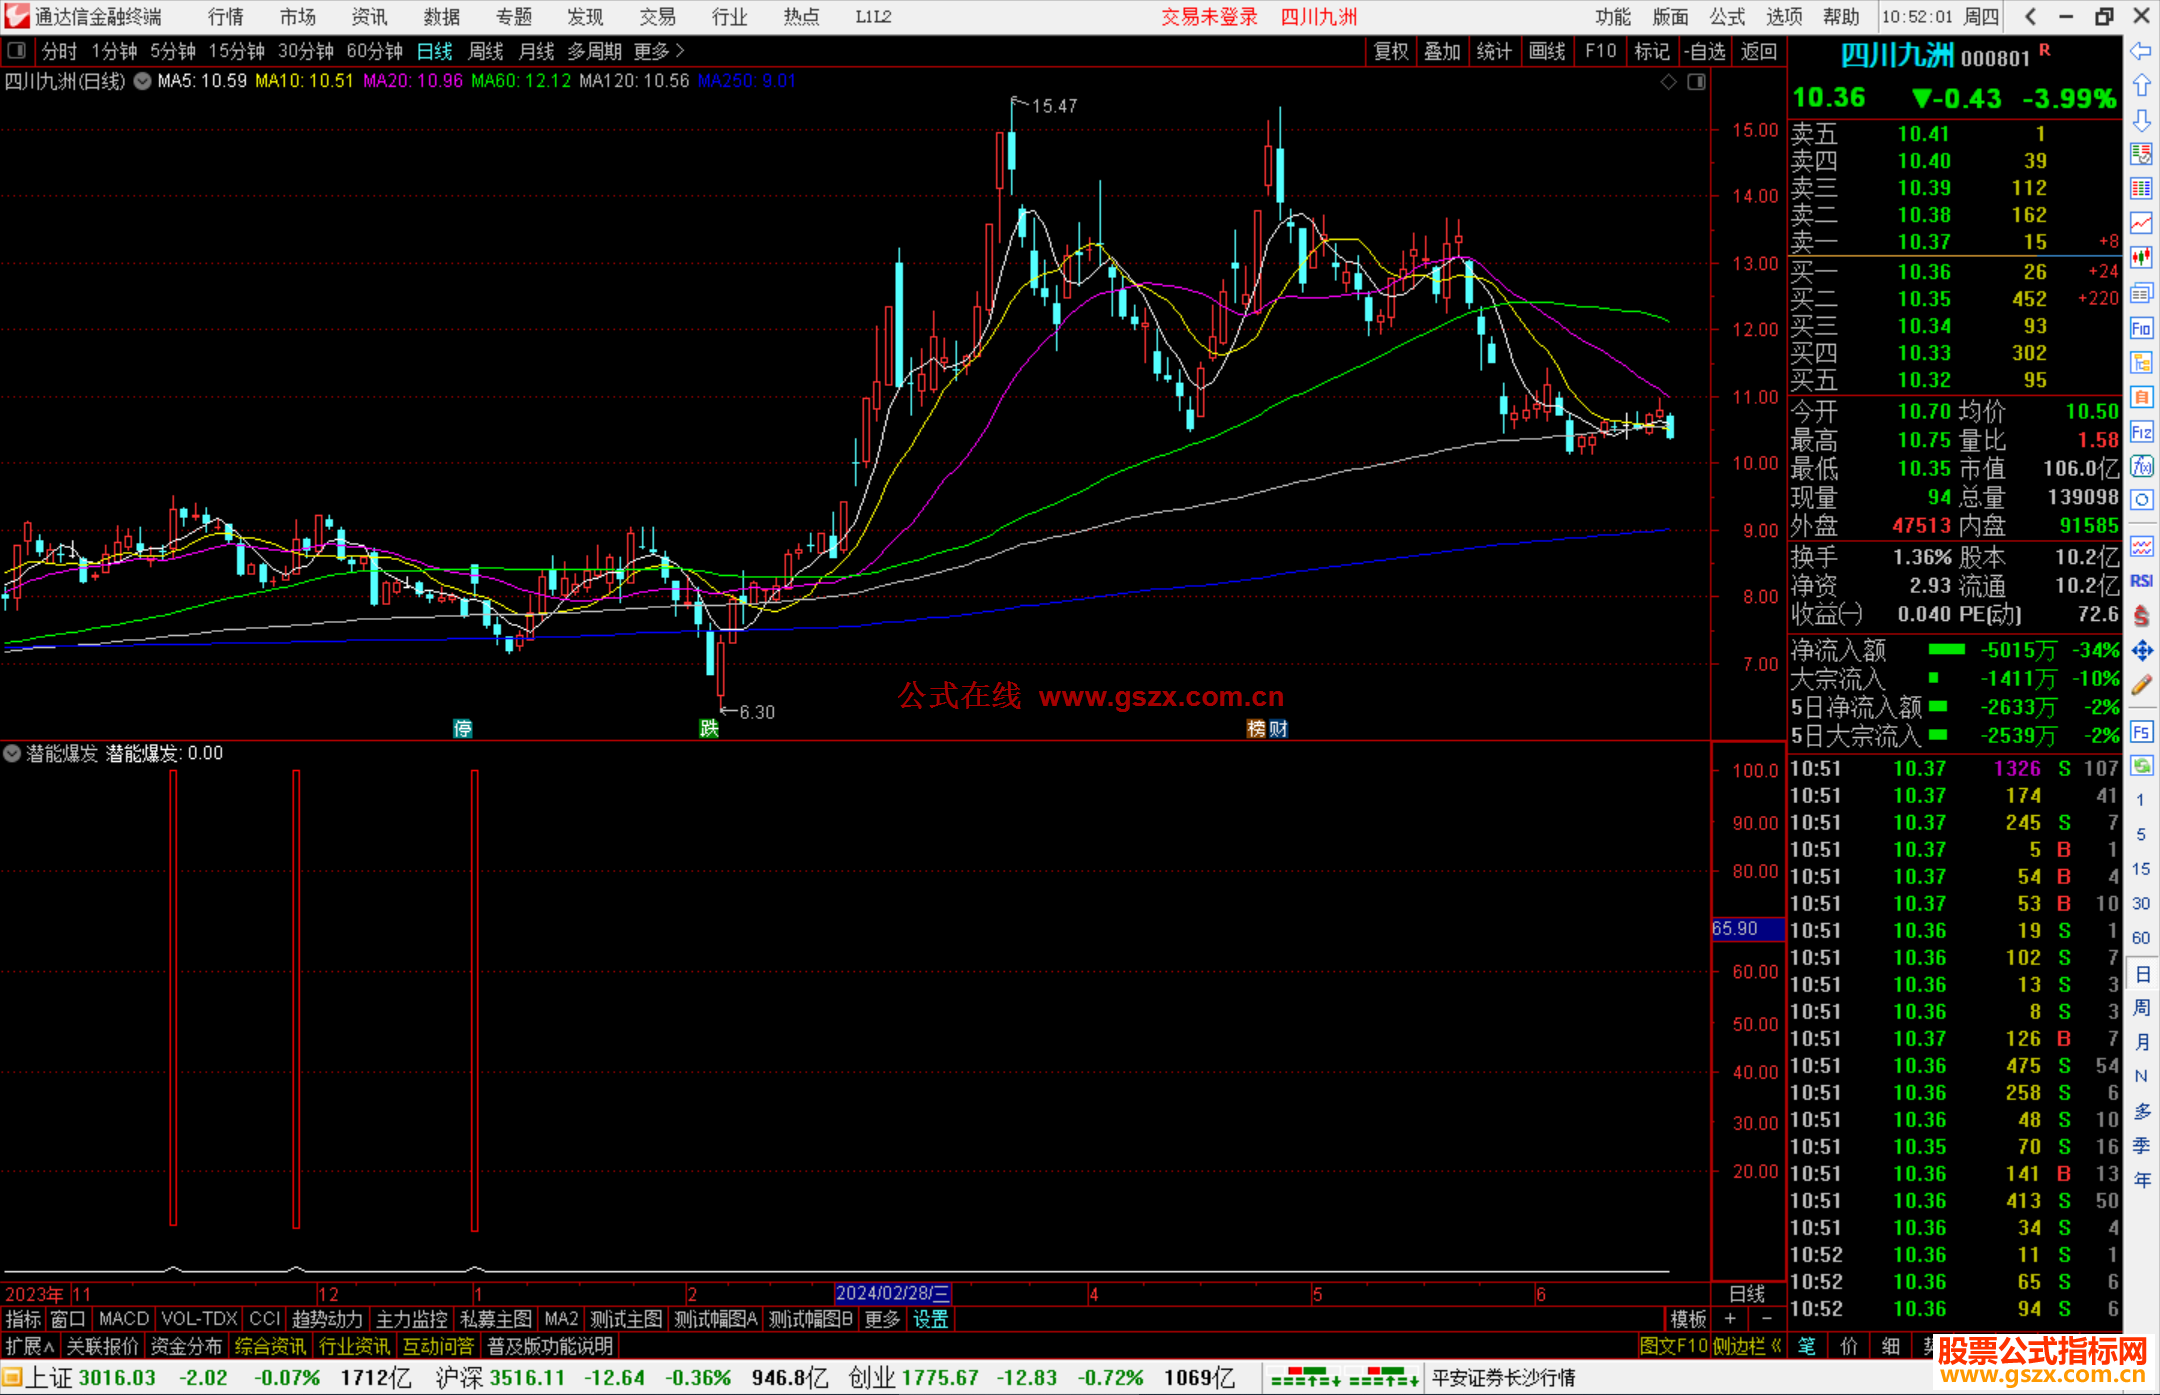The width and height of the screenshot is (2160, 1395).
Task: Expand the 扩展 panel at bottom left
Action: [30, 1346]
